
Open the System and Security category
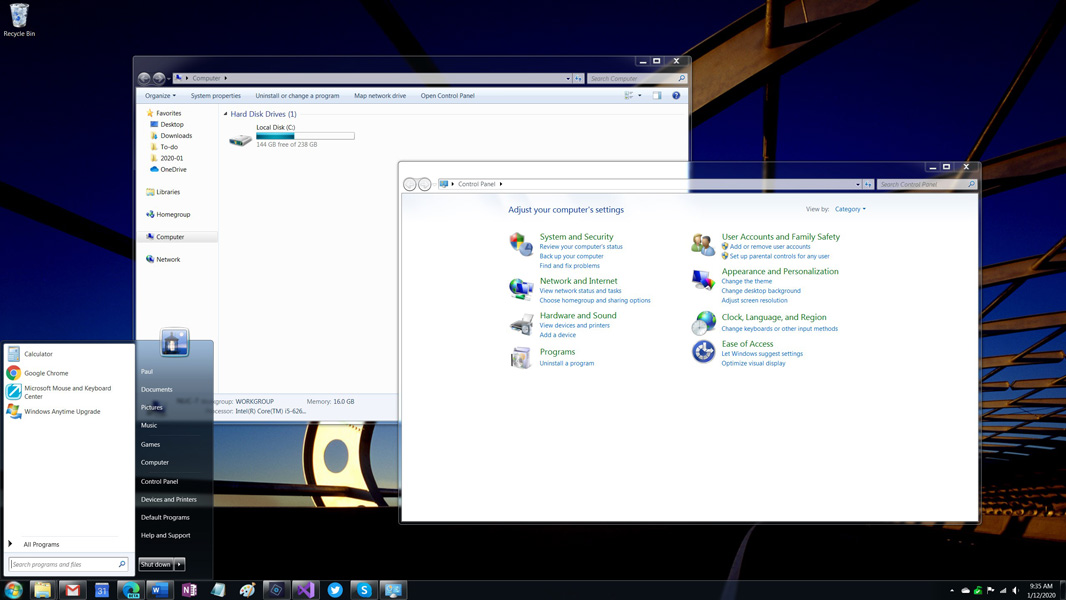[x=576, y=237]
